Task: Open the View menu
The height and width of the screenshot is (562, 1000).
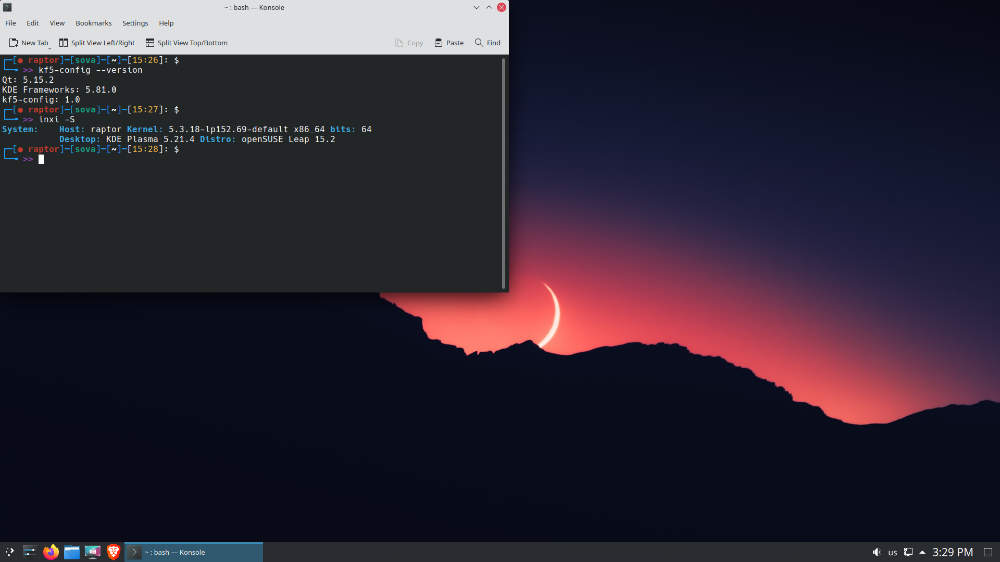Action: click(57, 23)
